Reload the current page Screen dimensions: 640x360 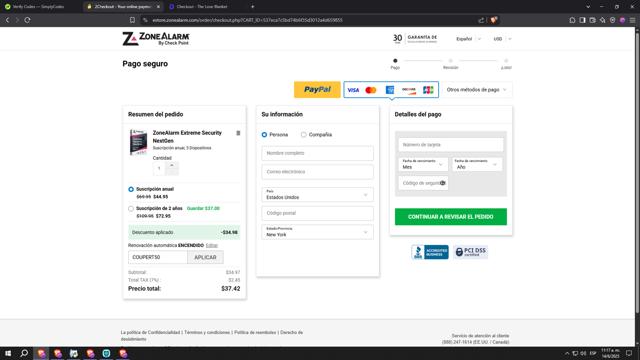27,20
